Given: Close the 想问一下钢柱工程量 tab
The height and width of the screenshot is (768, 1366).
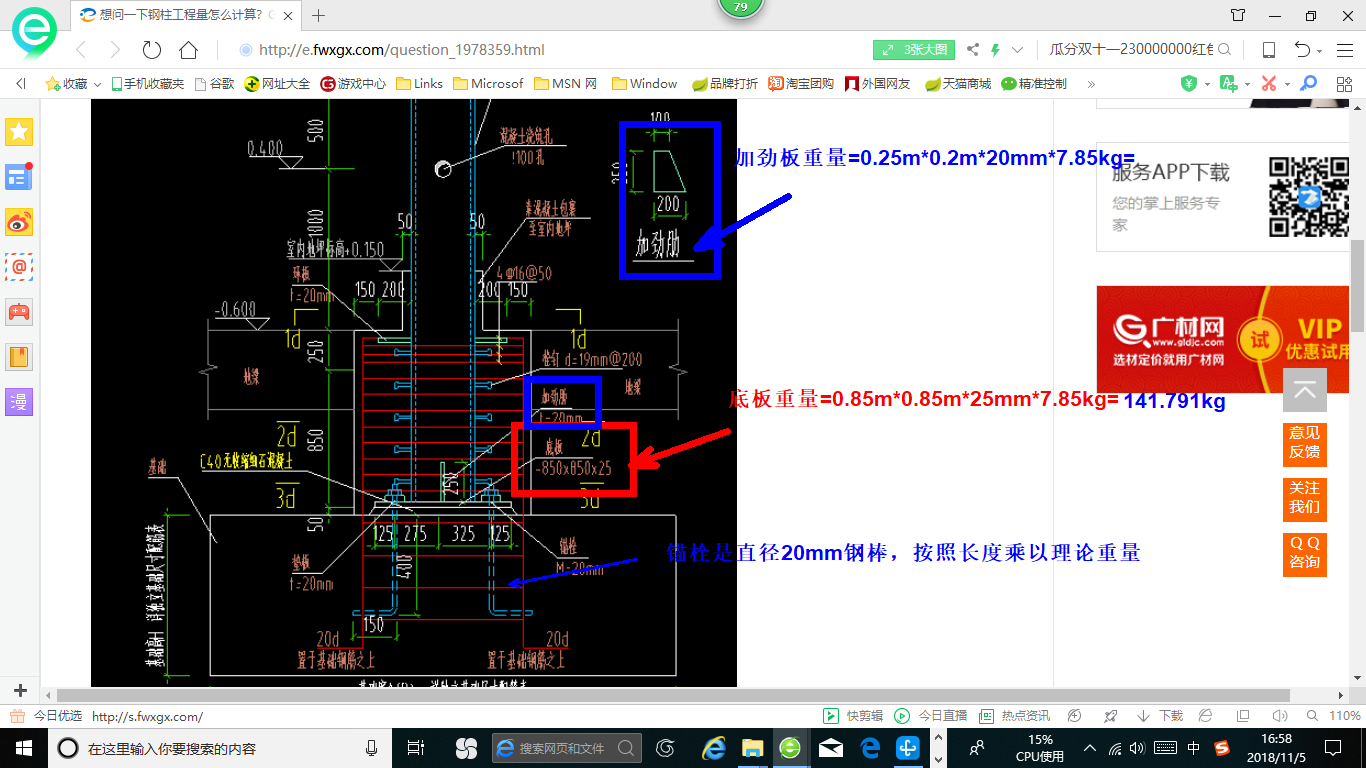Looking at the screenshot, I should 289,15.
